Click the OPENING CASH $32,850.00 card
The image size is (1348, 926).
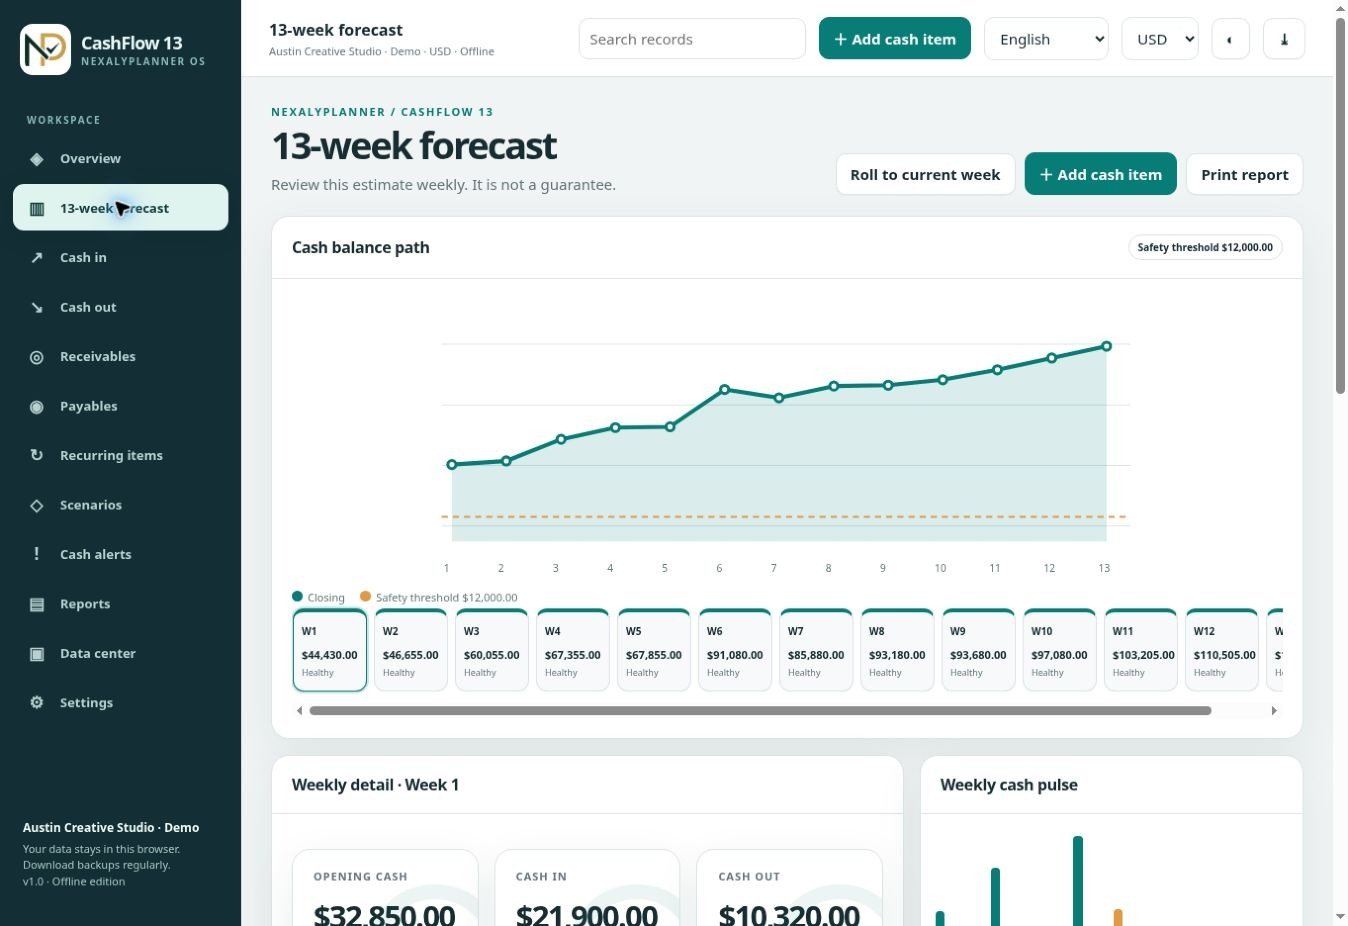(385, 888)
